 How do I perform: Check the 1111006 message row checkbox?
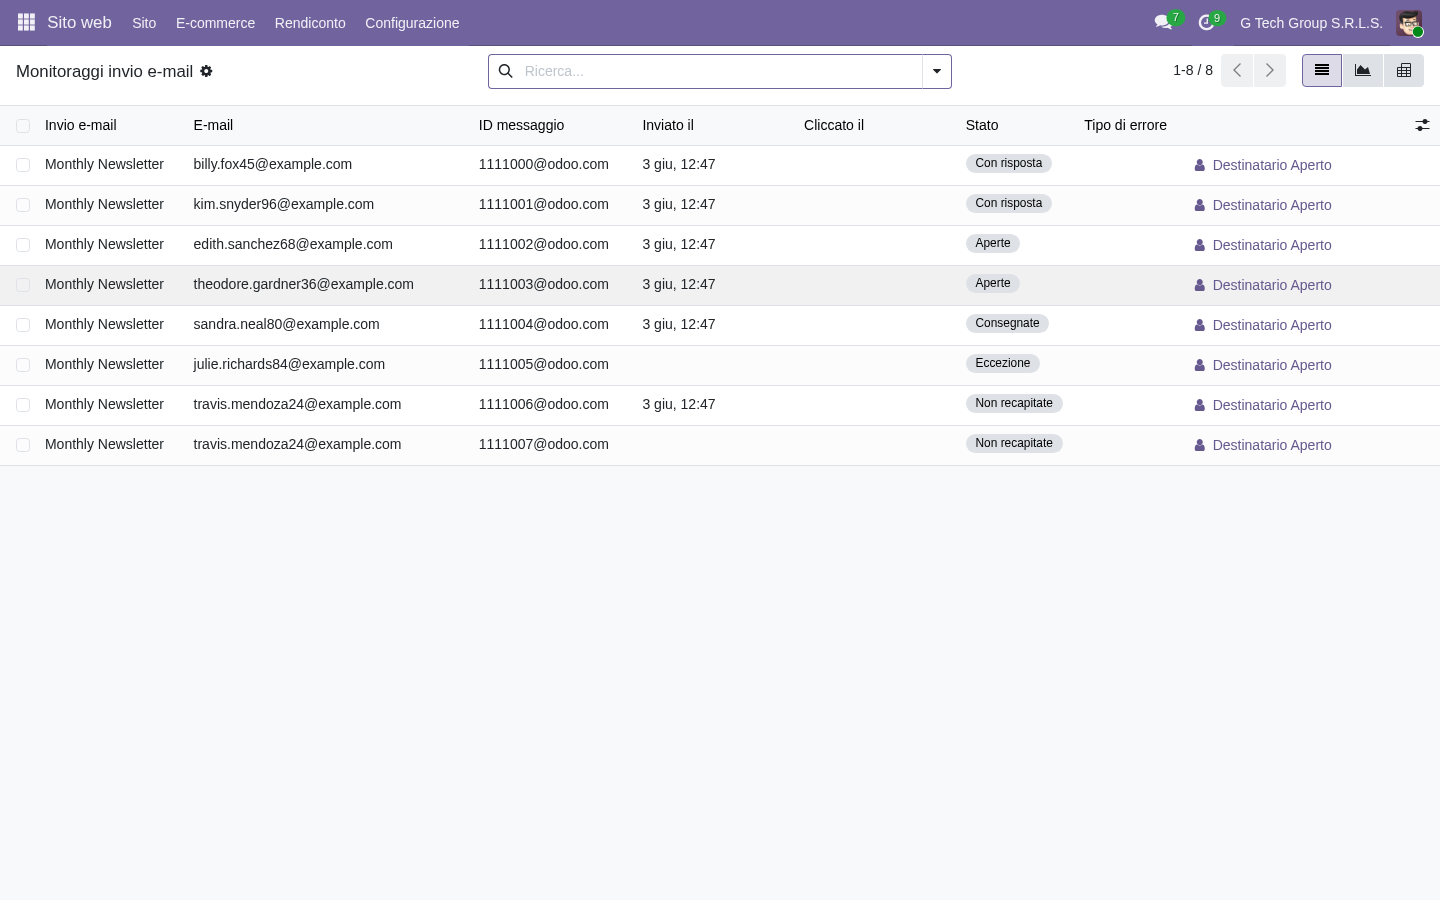coord(23,405)
